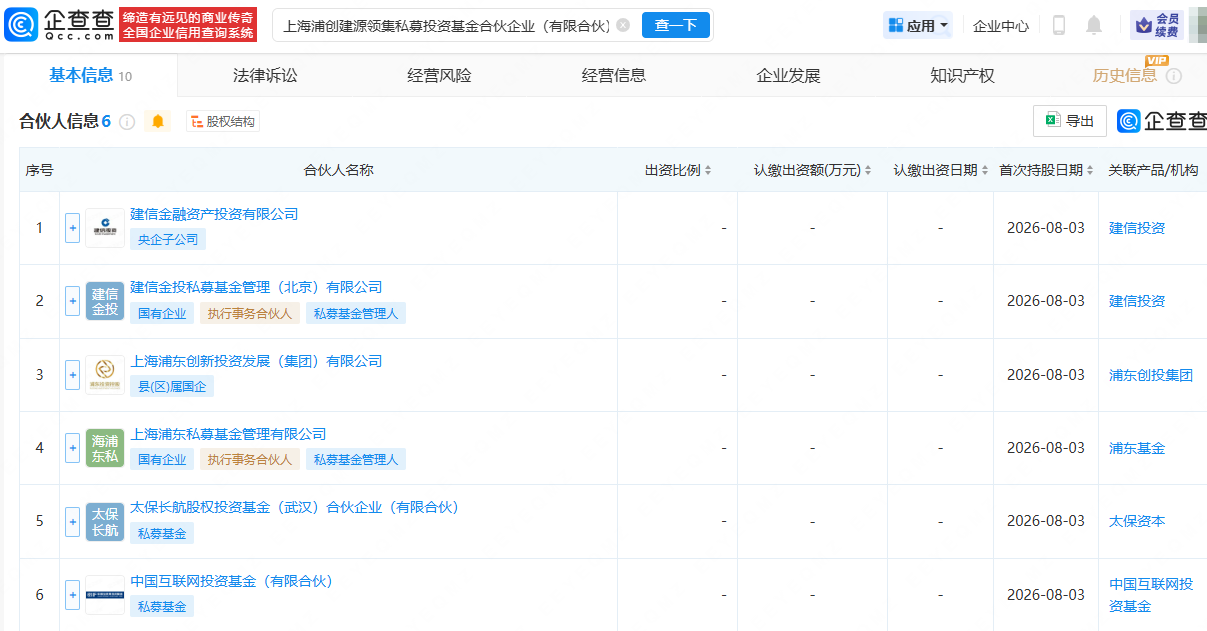
Task: Open the blurred user avatar in the header
Action: pos(1197,25)
